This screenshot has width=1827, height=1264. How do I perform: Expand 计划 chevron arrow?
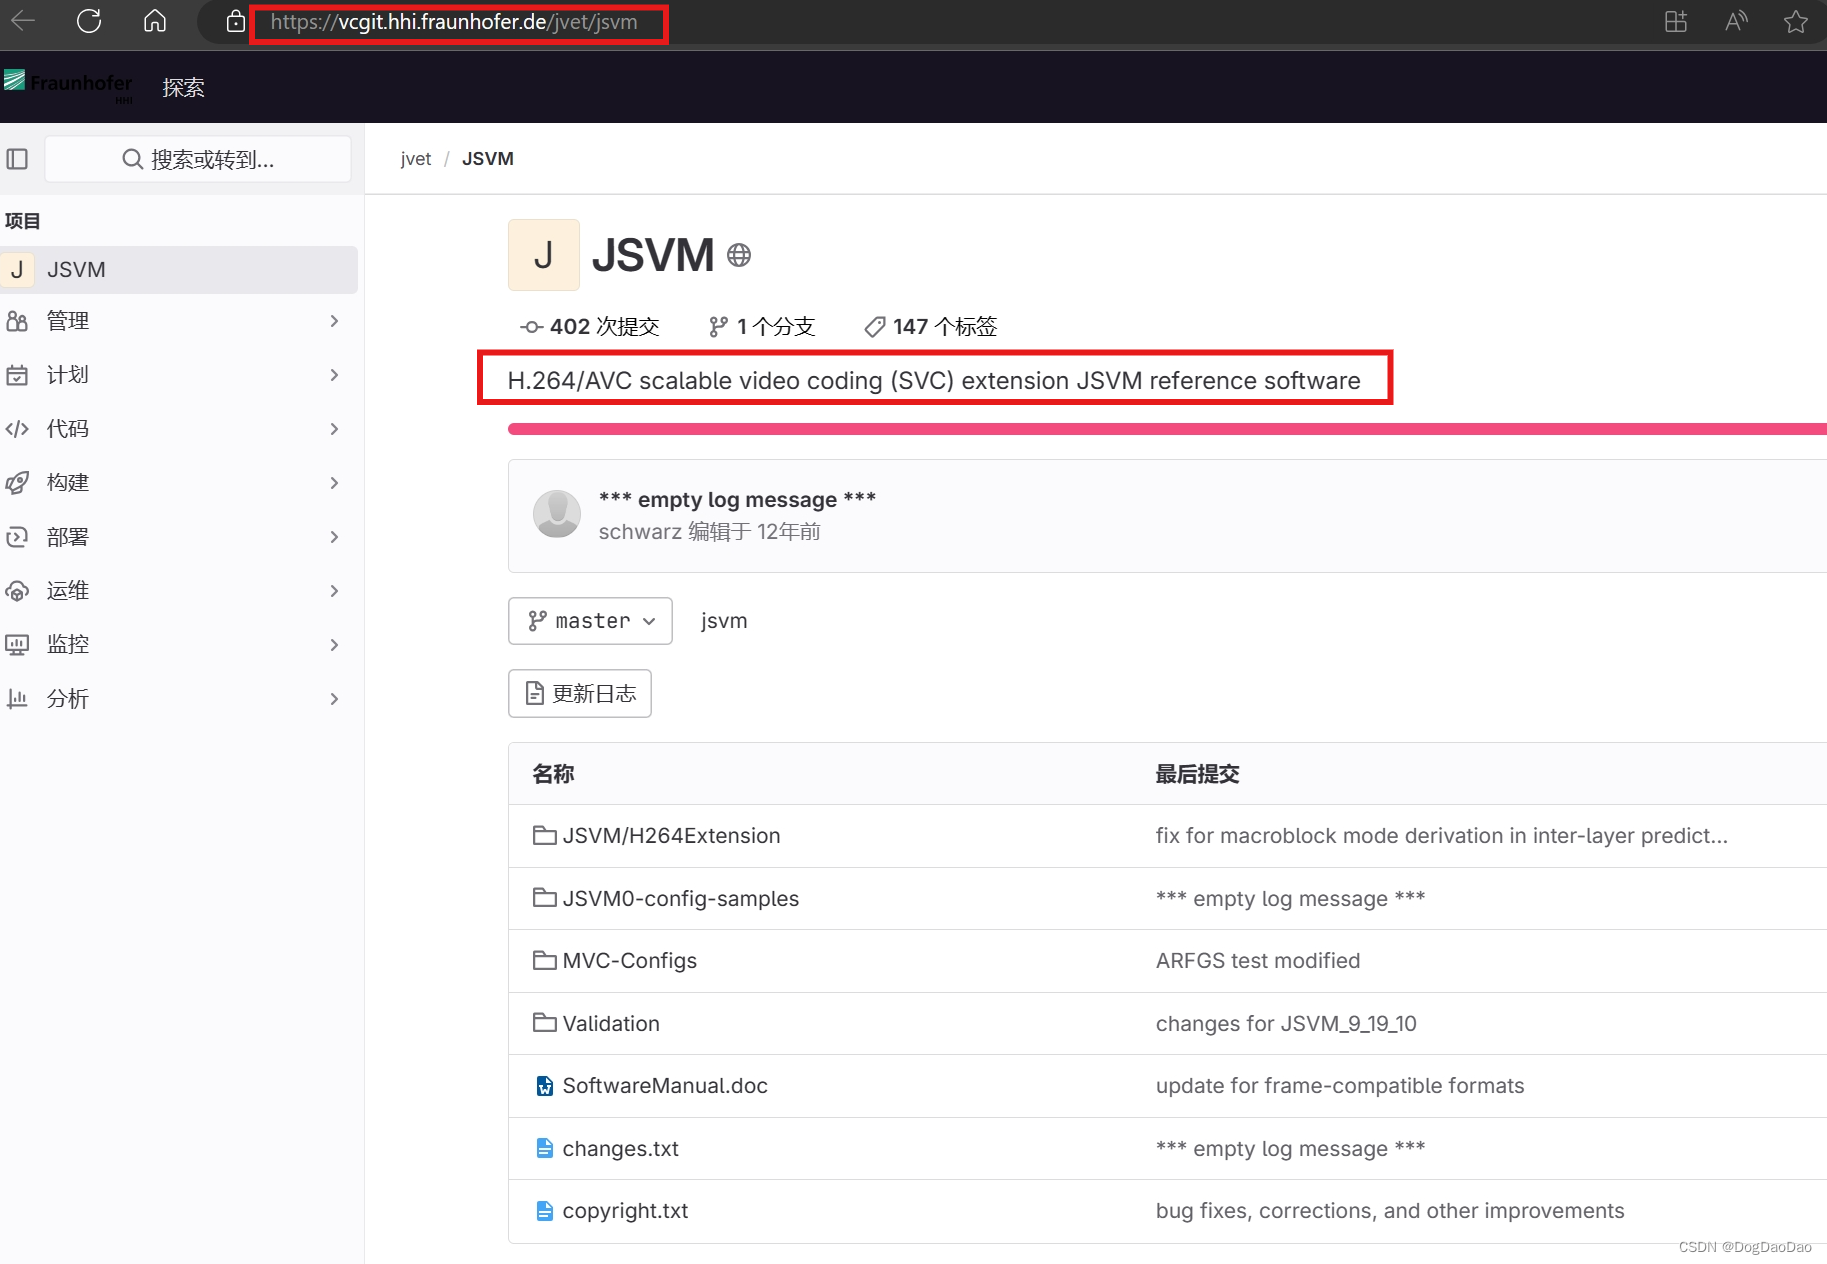coord(335,375)
